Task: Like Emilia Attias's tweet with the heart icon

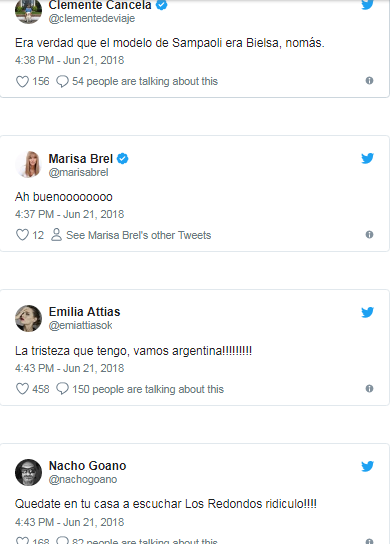Action: tap(22, 389)
